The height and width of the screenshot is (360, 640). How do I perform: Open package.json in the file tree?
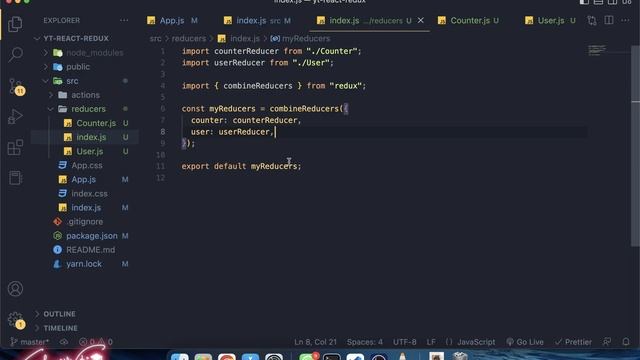[x=91, y=236]
